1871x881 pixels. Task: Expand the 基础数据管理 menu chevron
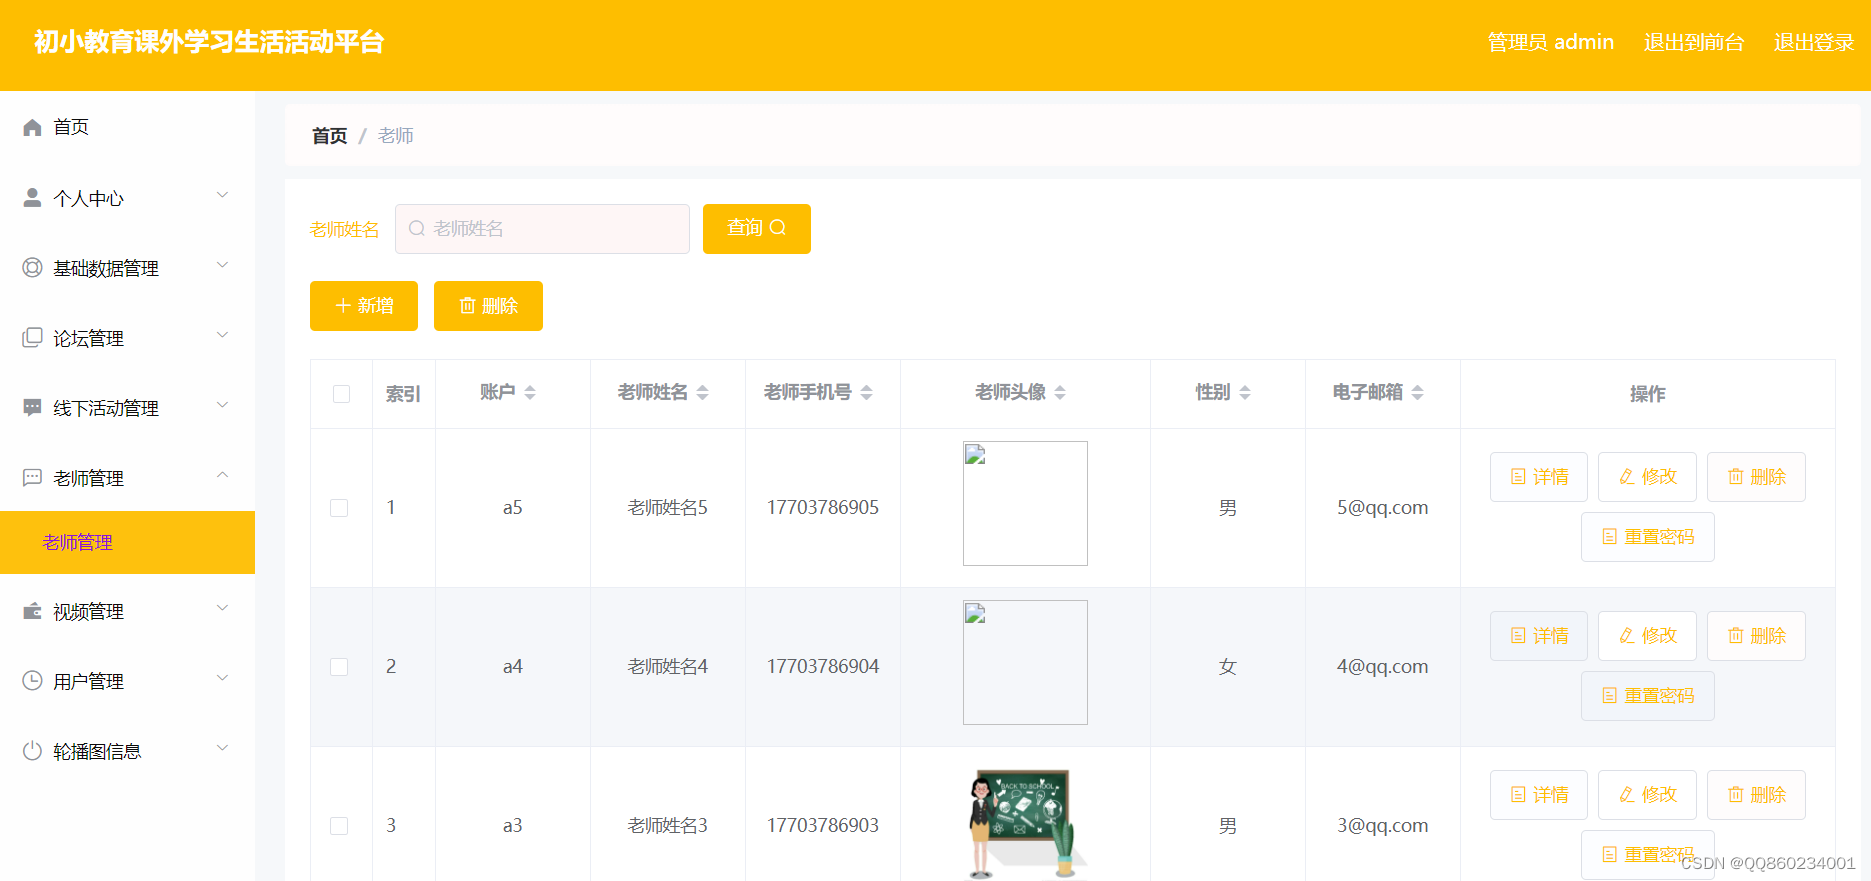pos(223,265)
